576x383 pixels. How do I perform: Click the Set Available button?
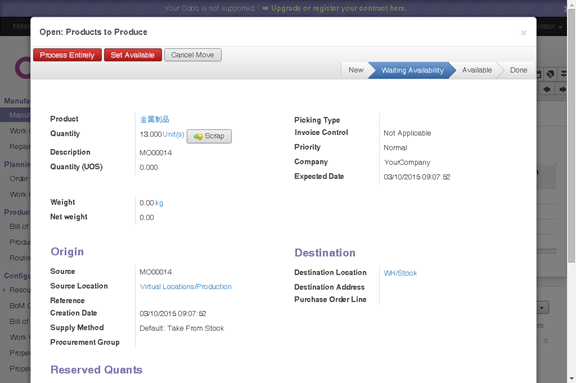[133, 55]
